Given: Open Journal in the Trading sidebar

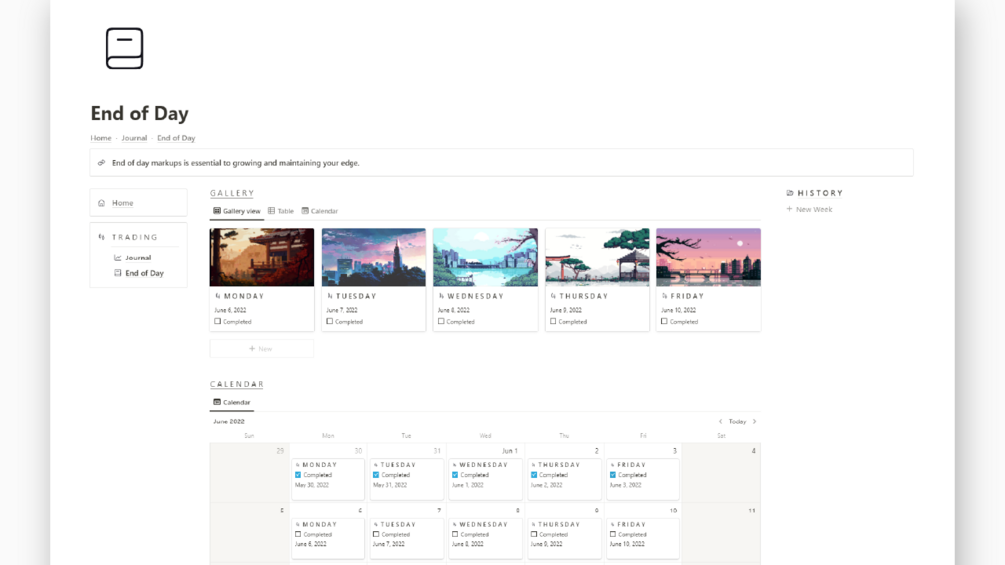Looking at the screenshot, I should tap(138, 258).
